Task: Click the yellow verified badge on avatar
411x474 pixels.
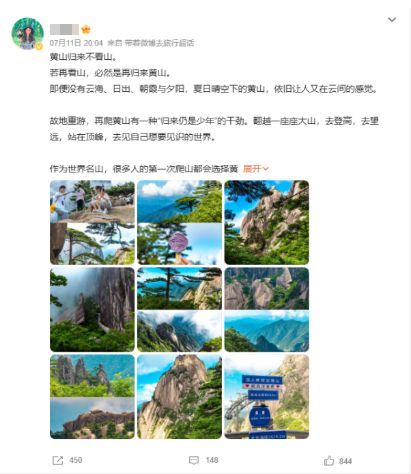Action: (39, 46)
